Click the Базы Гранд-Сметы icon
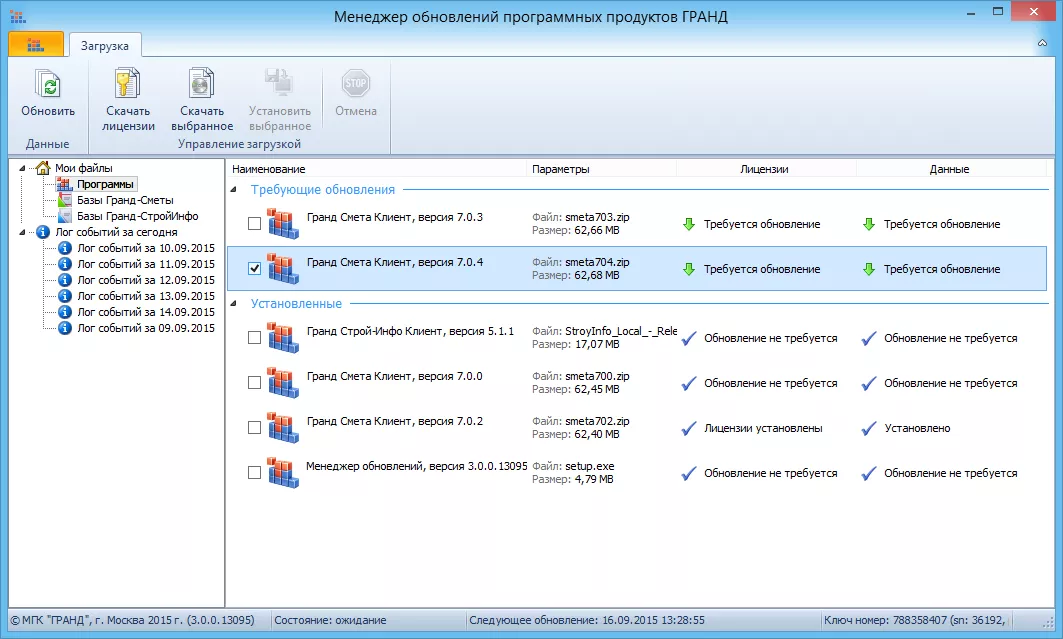 (64, 200)
